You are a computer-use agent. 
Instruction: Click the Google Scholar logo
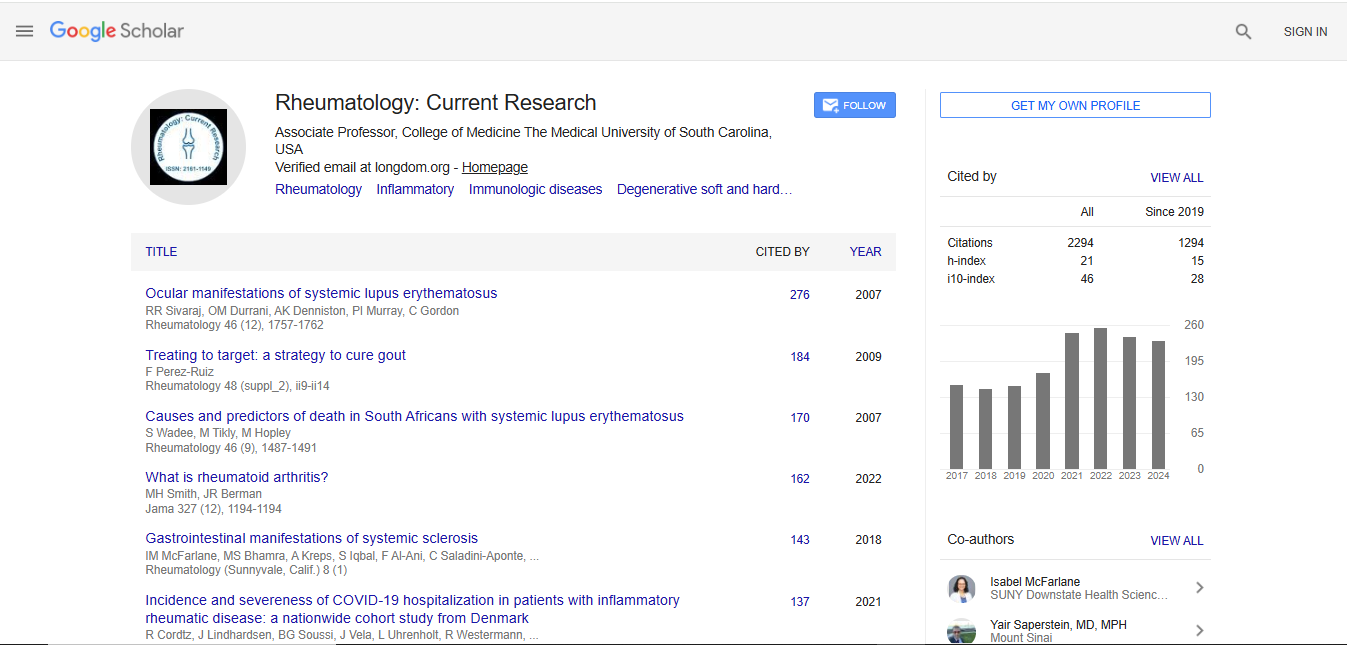[117, 31]
